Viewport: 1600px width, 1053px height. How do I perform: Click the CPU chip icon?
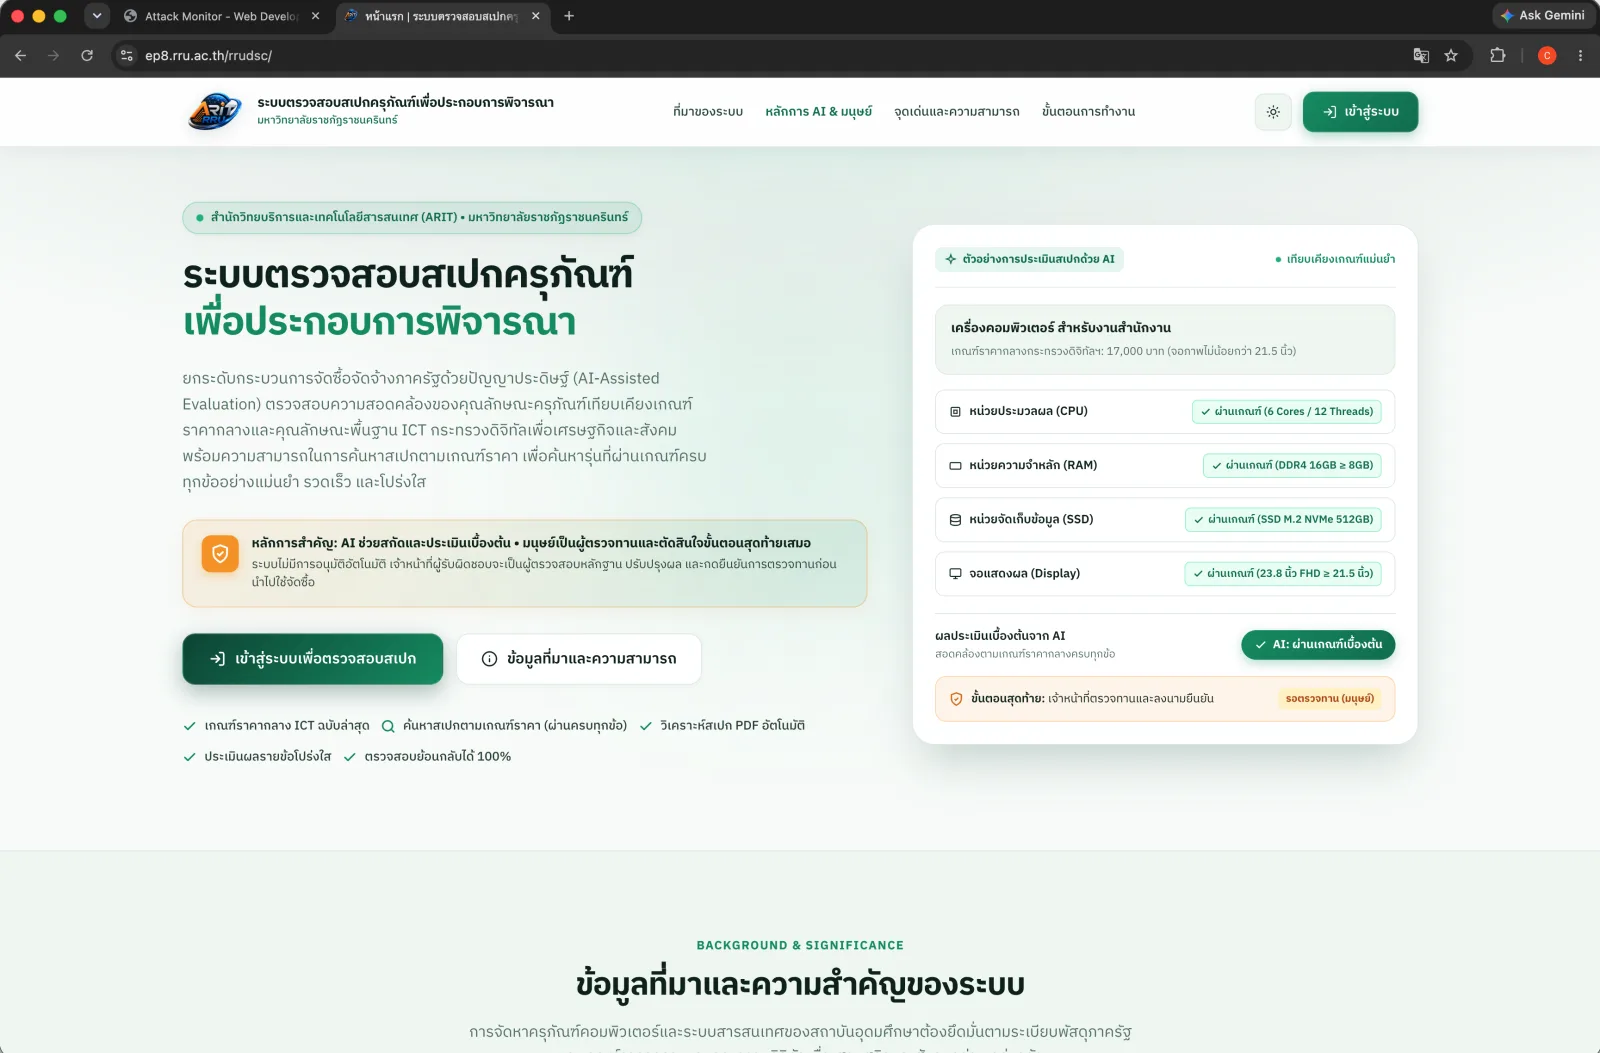point(955,412)
